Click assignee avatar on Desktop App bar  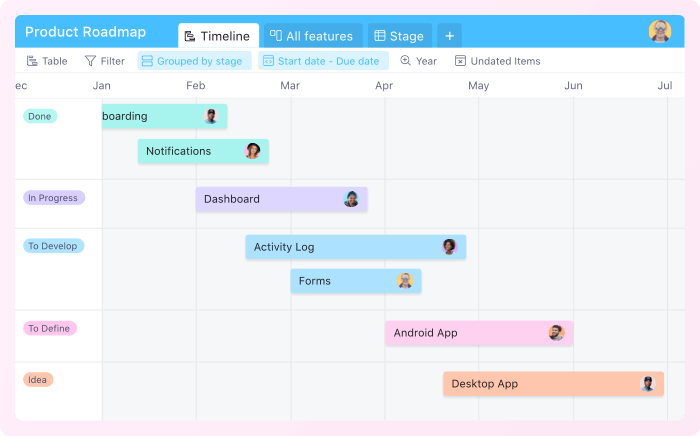648,383
